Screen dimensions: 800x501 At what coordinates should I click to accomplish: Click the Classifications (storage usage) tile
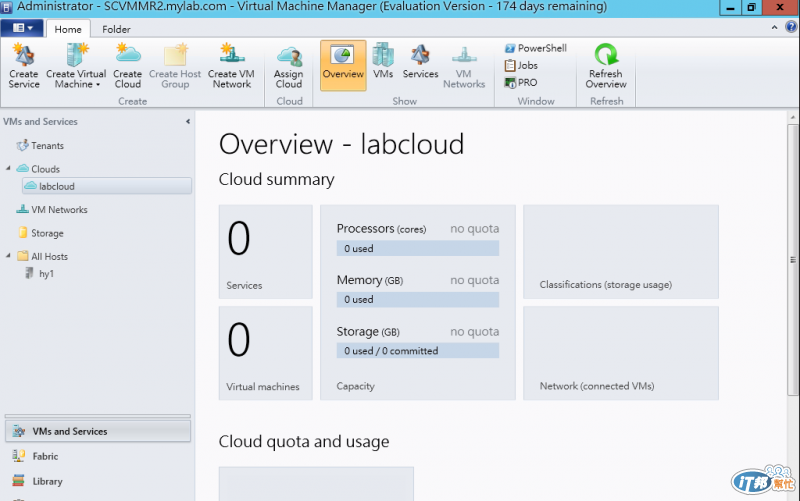(x=620, y=252)
